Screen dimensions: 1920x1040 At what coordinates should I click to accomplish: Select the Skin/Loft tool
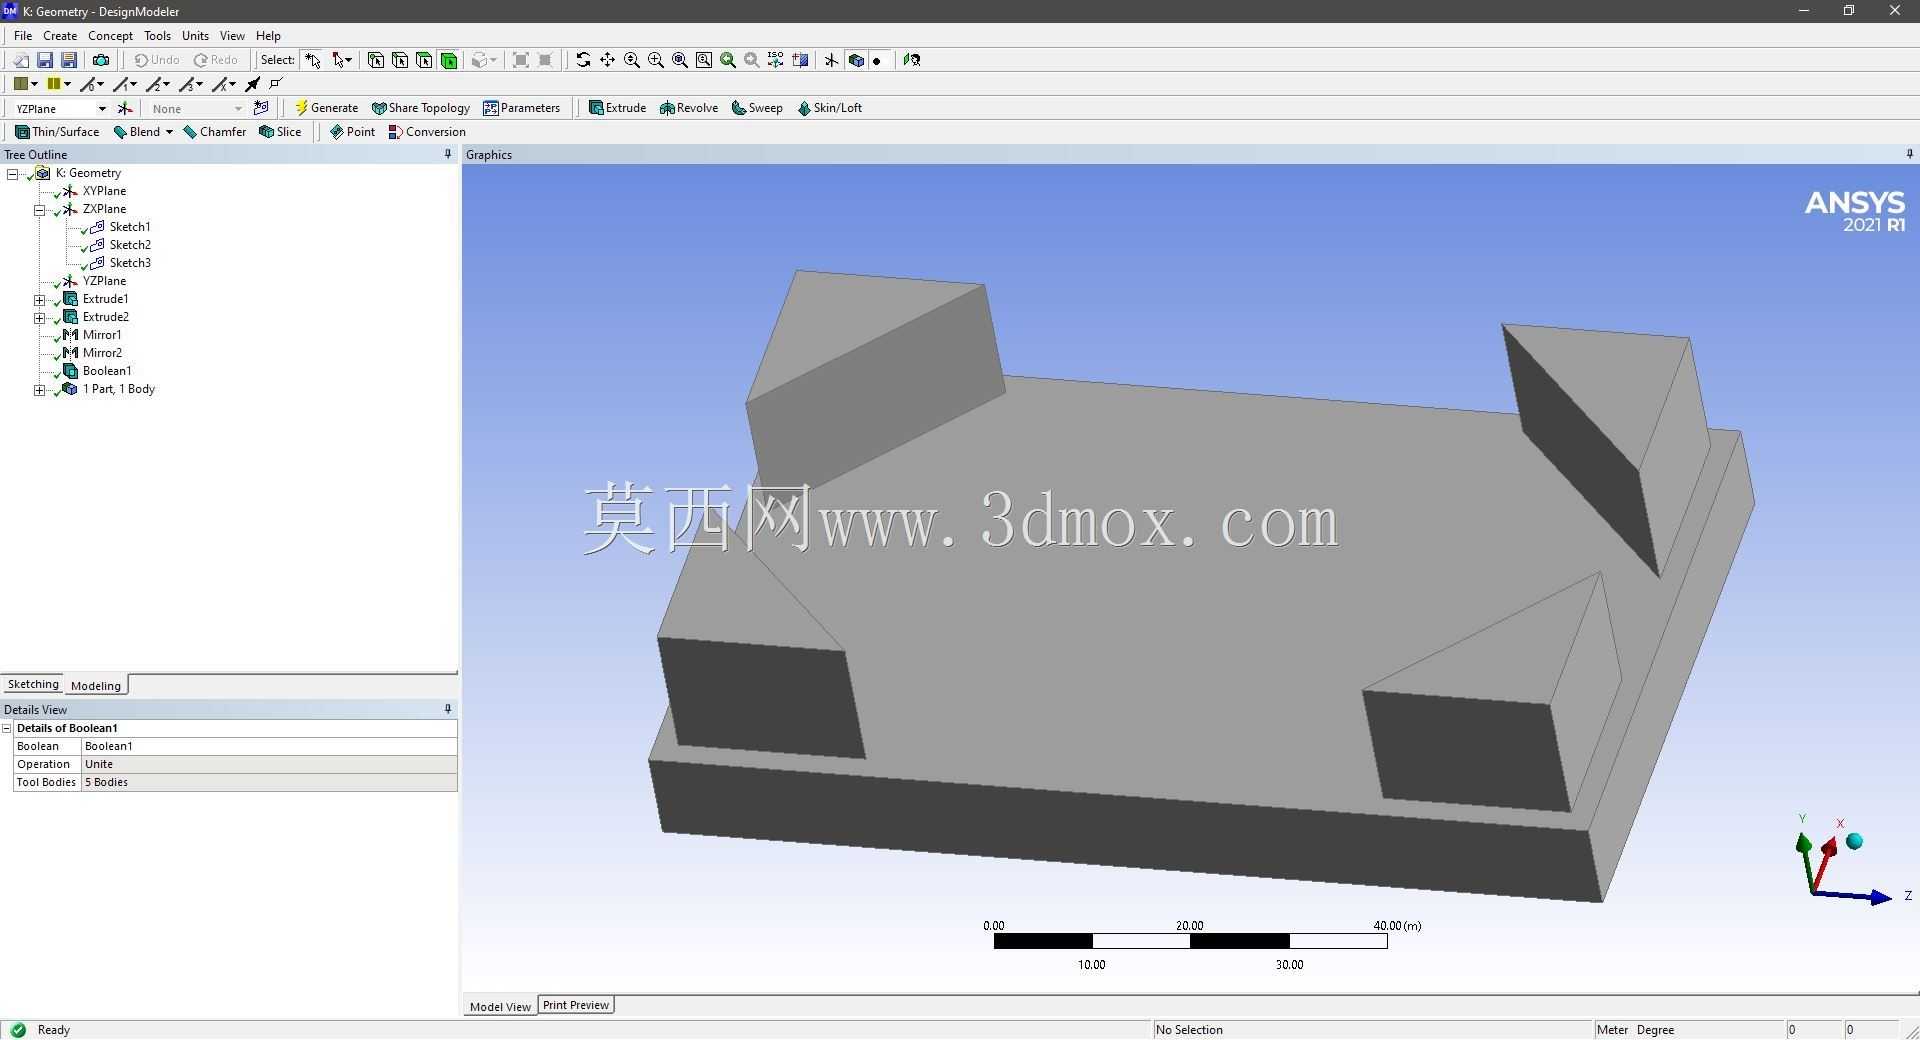[829, 108]
